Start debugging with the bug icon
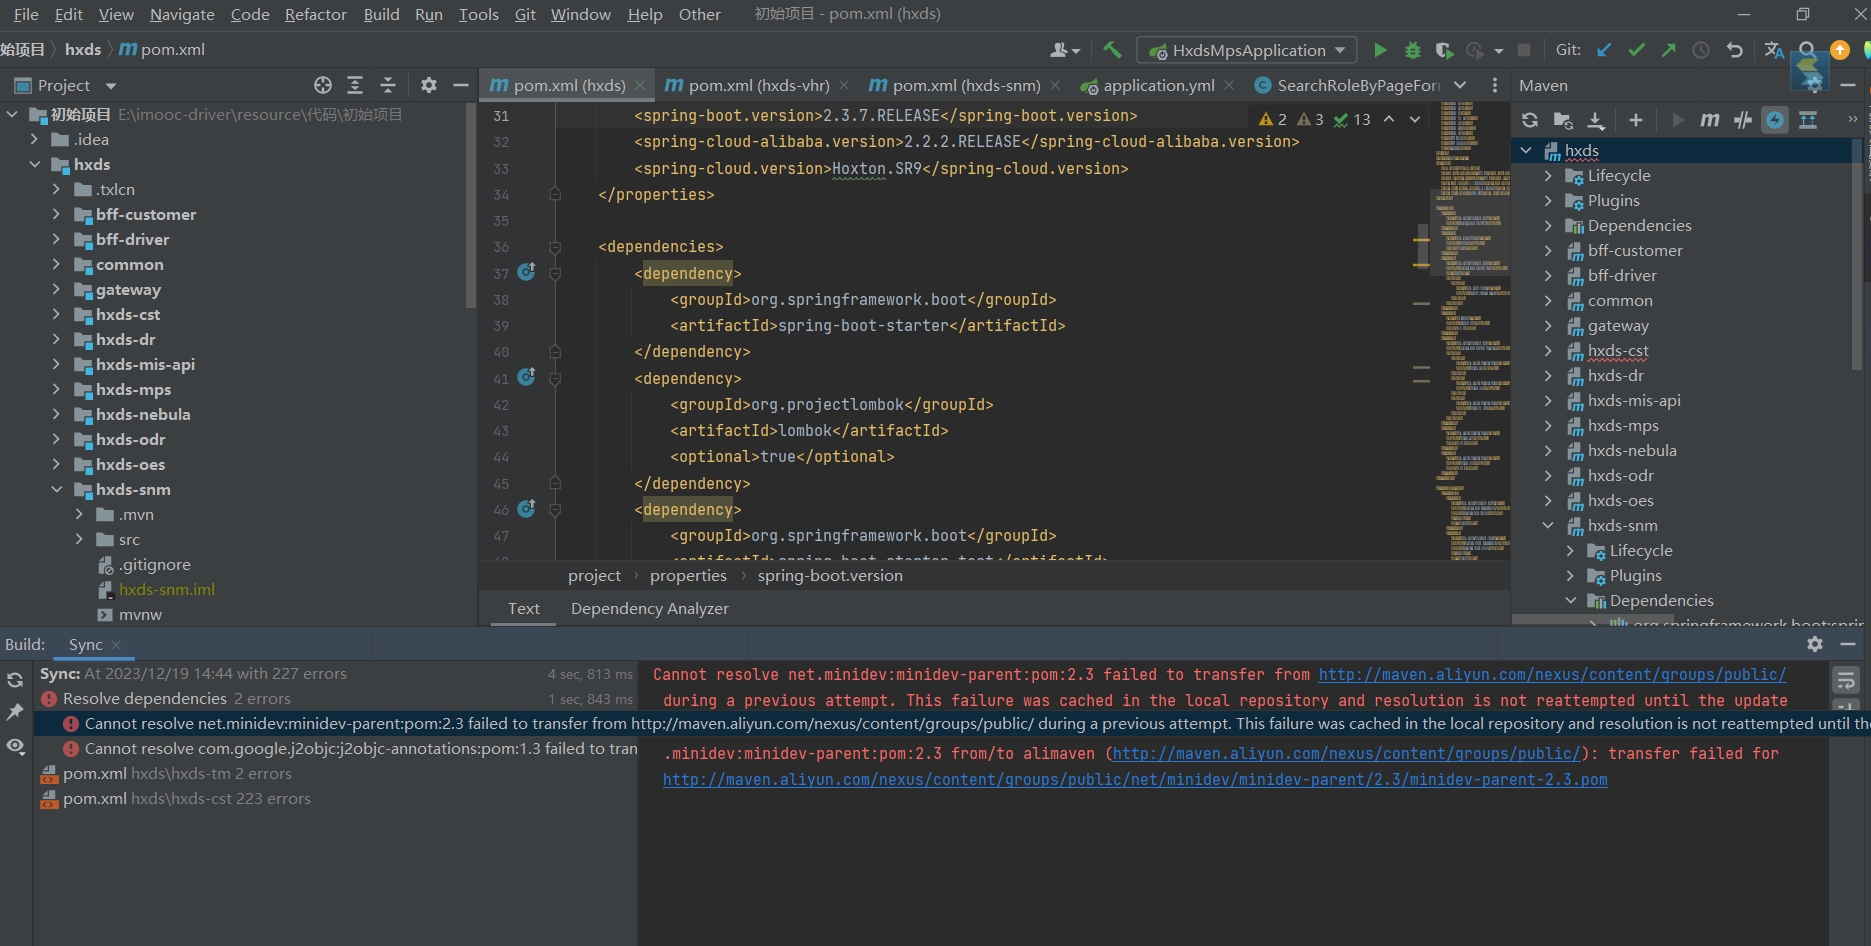 click(1412, 50)
